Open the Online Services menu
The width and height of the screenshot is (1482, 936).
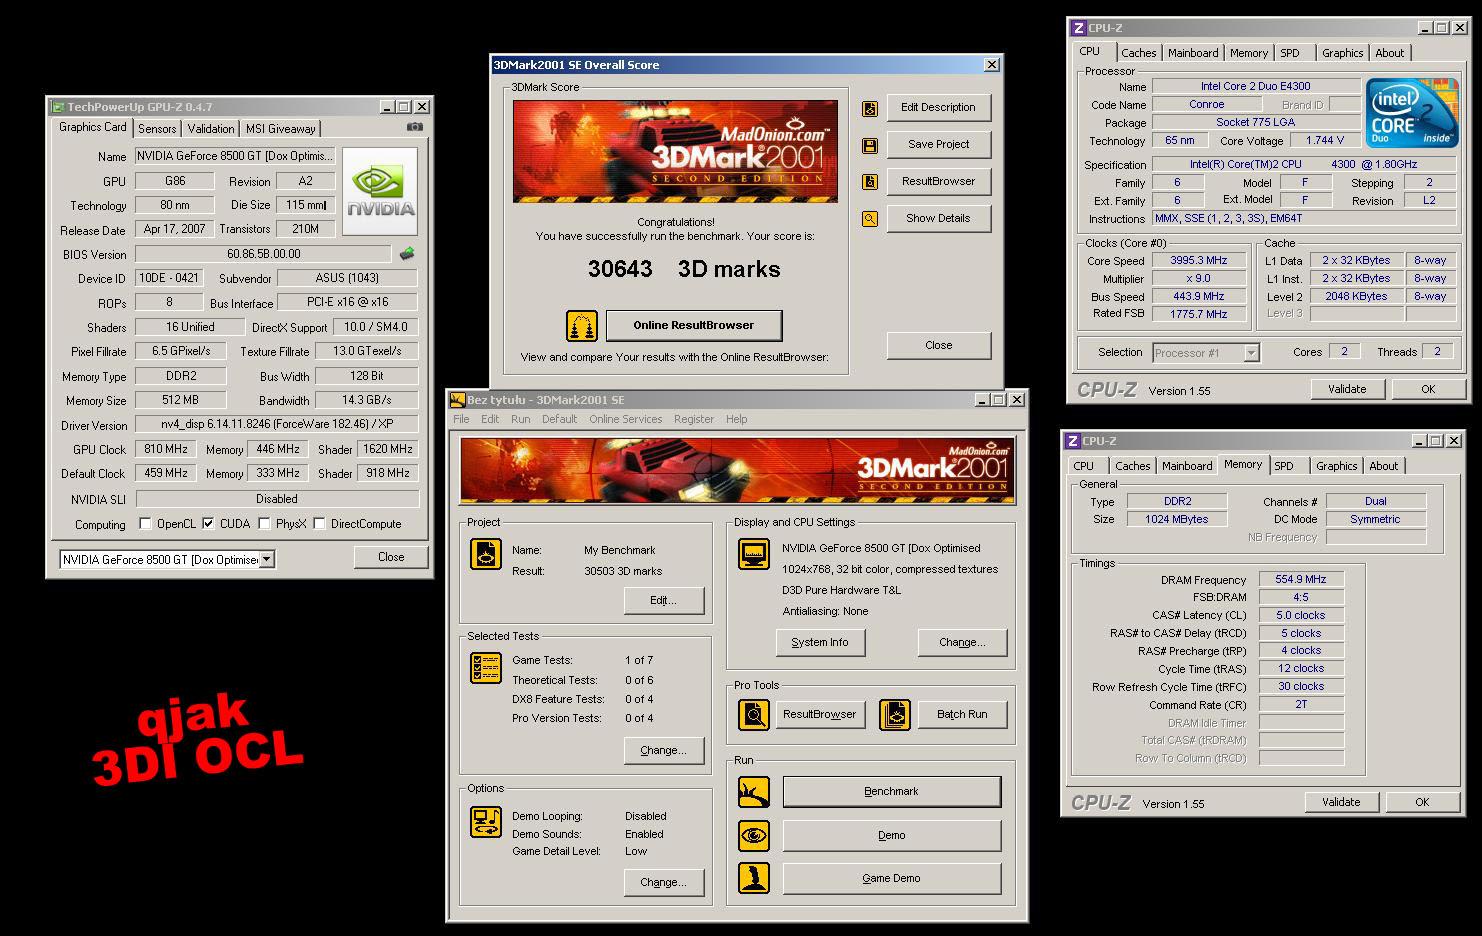(x=625, y=419)
